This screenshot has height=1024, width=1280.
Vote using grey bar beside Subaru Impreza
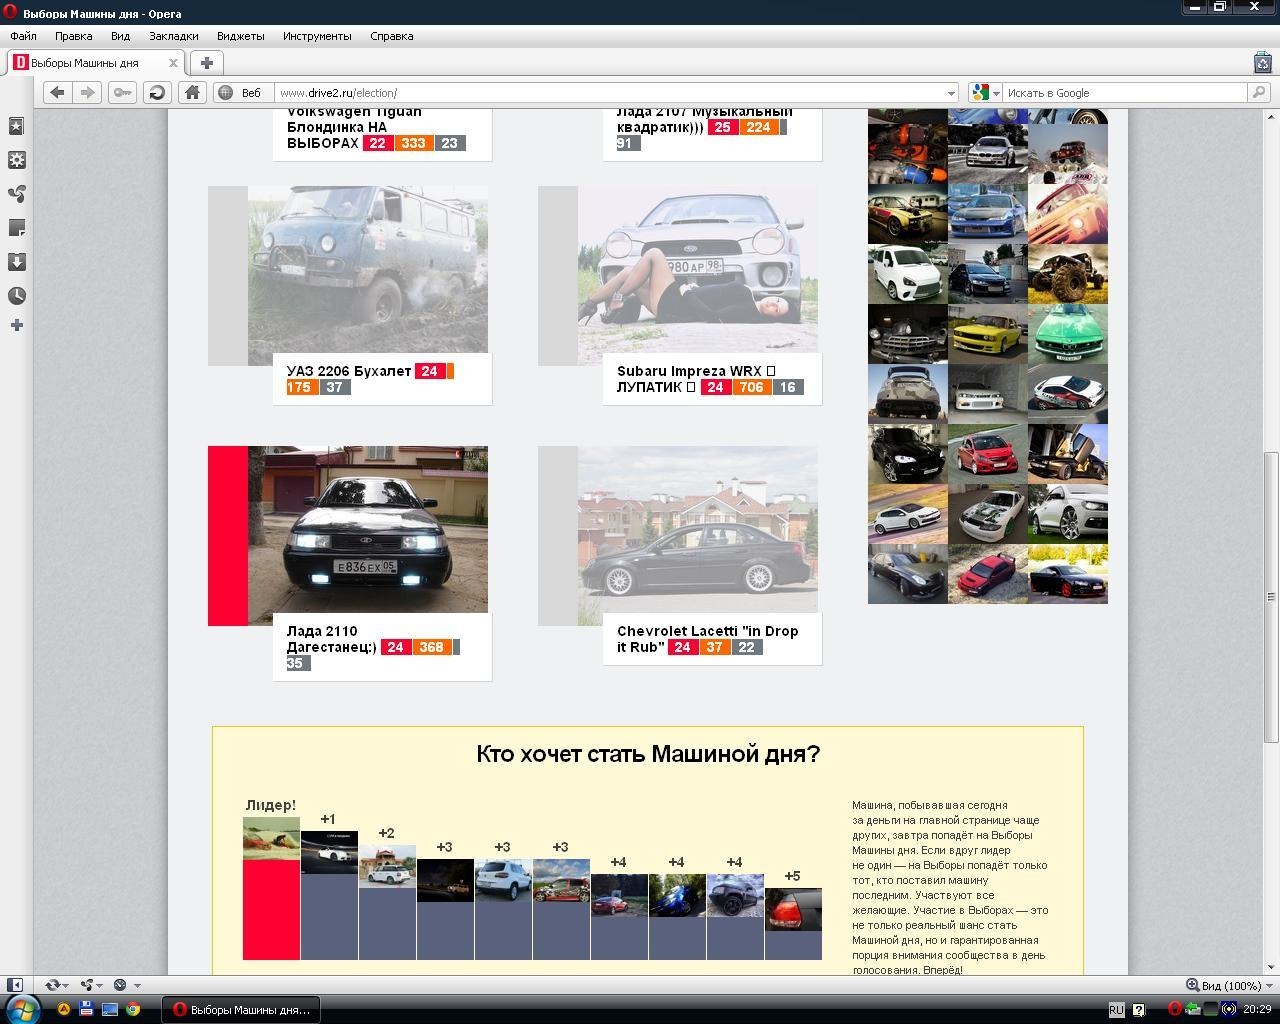[x=558, y=276]
